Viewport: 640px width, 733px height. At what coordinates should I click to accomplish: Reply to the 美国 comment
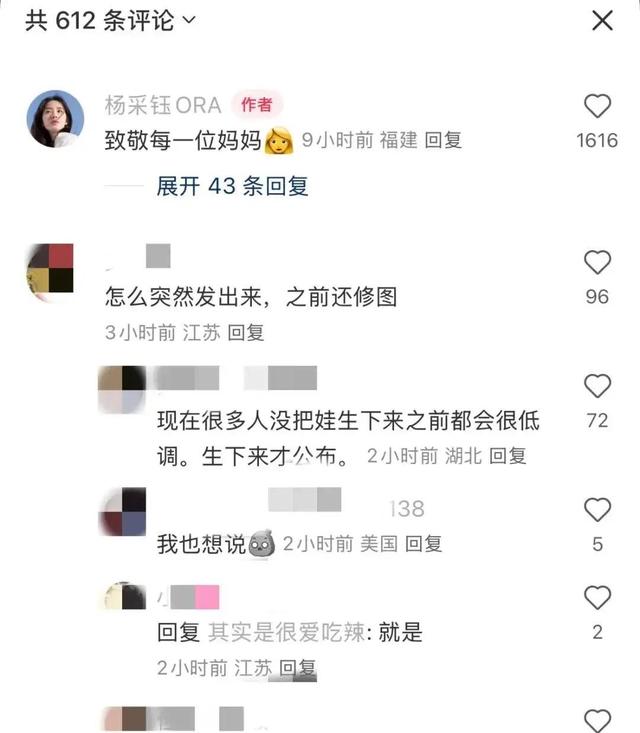424,544
